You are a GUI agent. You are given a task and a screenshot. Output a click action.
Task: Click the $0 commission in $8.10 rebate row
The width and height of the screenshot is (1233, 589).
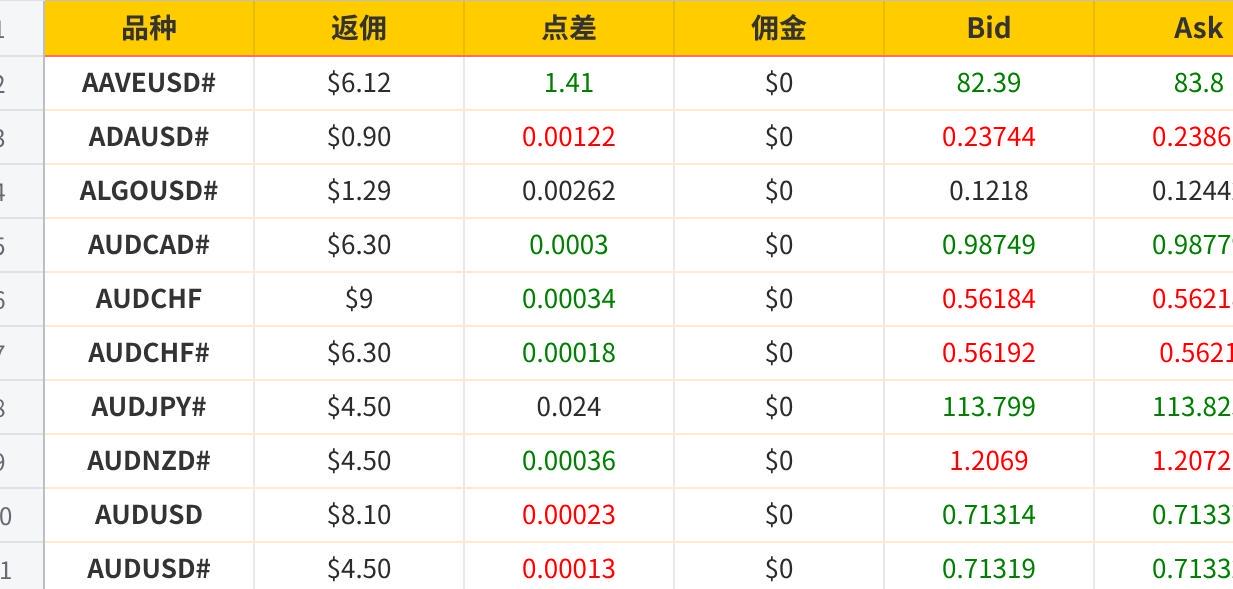(x=779, y=515)
